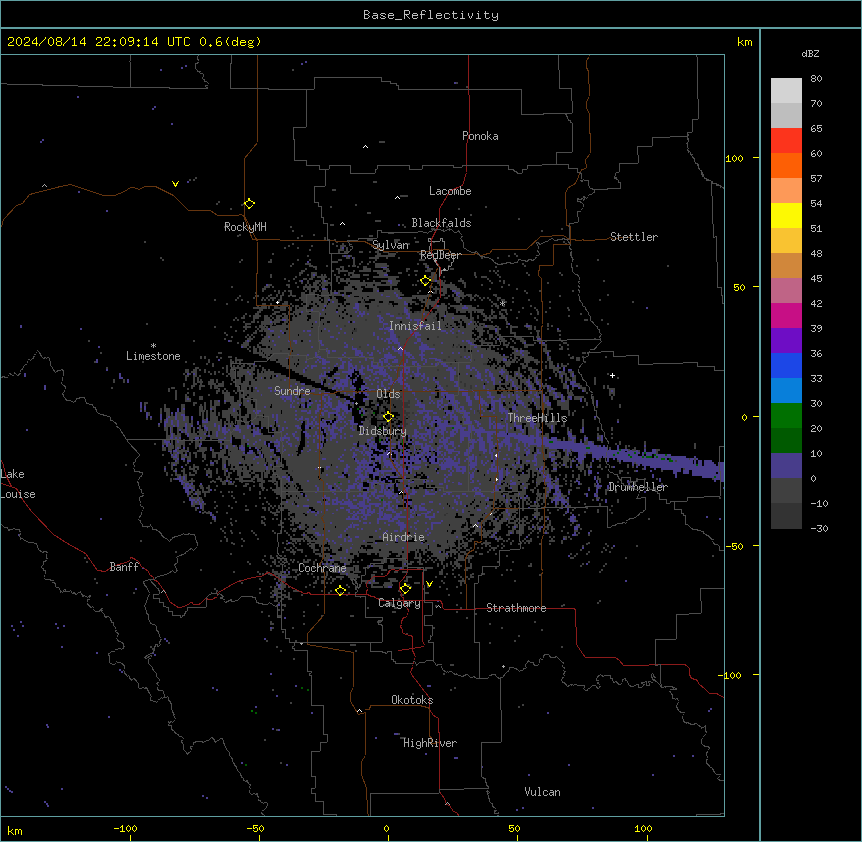The image size is (862, 842).
Task: Click the km unit label at top right
Action: (745, 42)
